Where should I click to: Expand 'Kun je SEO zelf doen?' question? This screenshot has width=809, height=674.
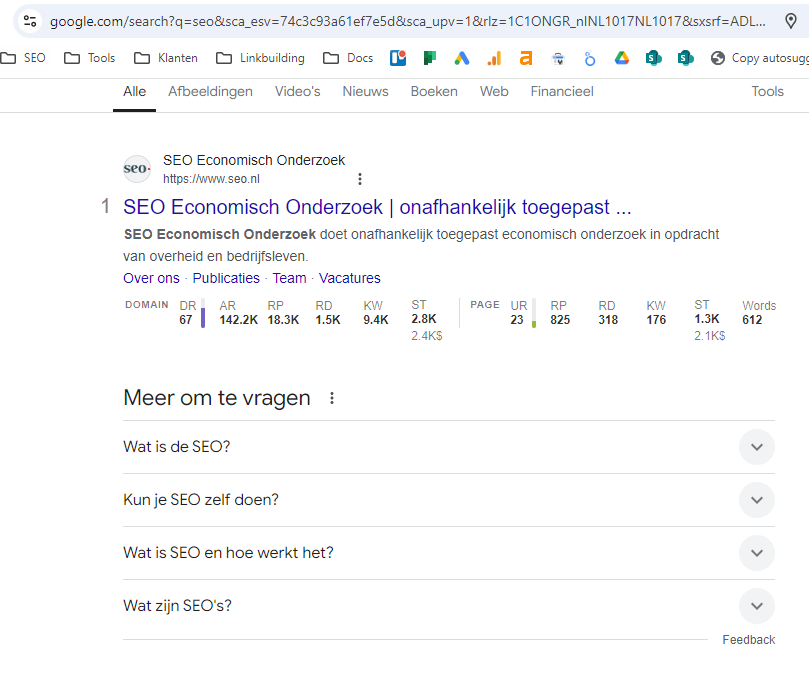point(756,500)
